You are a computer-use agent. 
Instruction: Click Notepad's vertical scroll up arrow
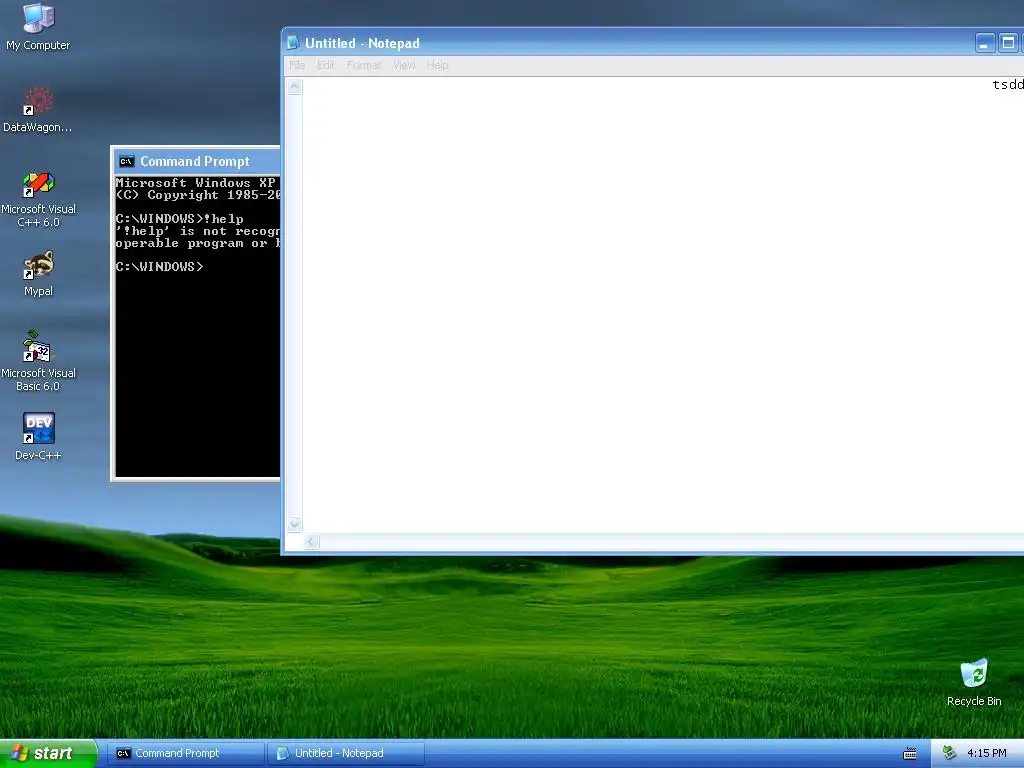295,87
